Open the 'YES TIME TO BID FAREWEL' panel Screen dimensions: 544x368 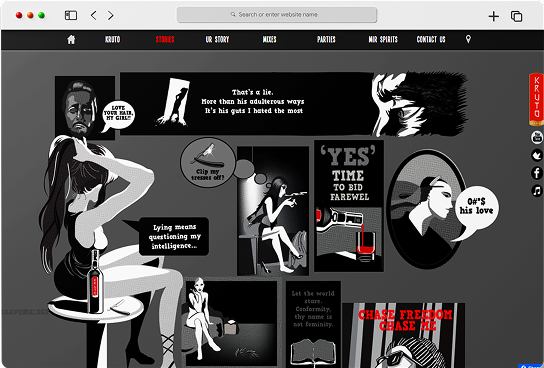click(x=349, y=206)
